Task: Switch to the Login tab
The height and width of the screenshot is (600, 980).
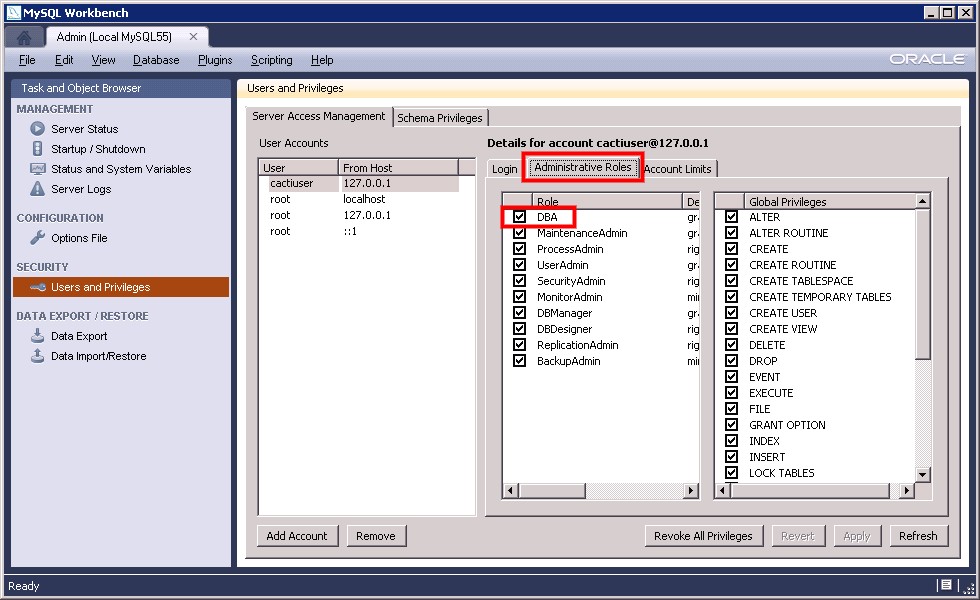Action: [x=504, y=169]
